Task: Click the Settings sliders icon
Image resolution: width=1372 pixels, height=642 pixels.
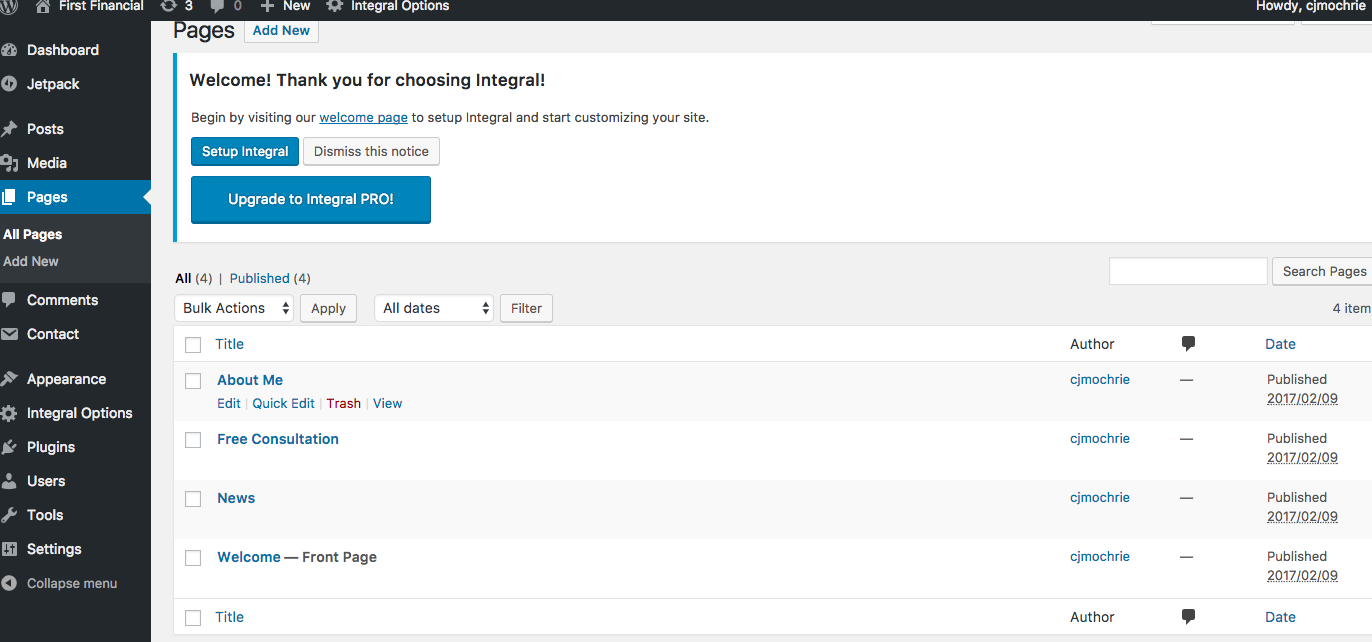Action: click(9, 549)
